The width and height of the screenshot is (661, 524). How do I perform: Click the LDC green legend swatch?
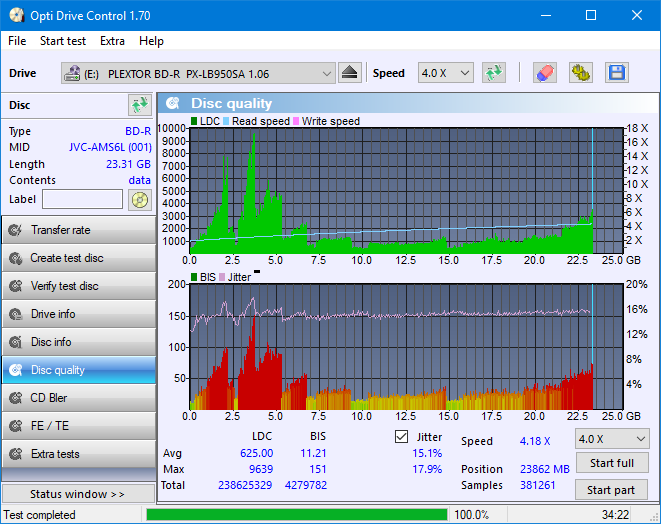click(x=194, y=121)
